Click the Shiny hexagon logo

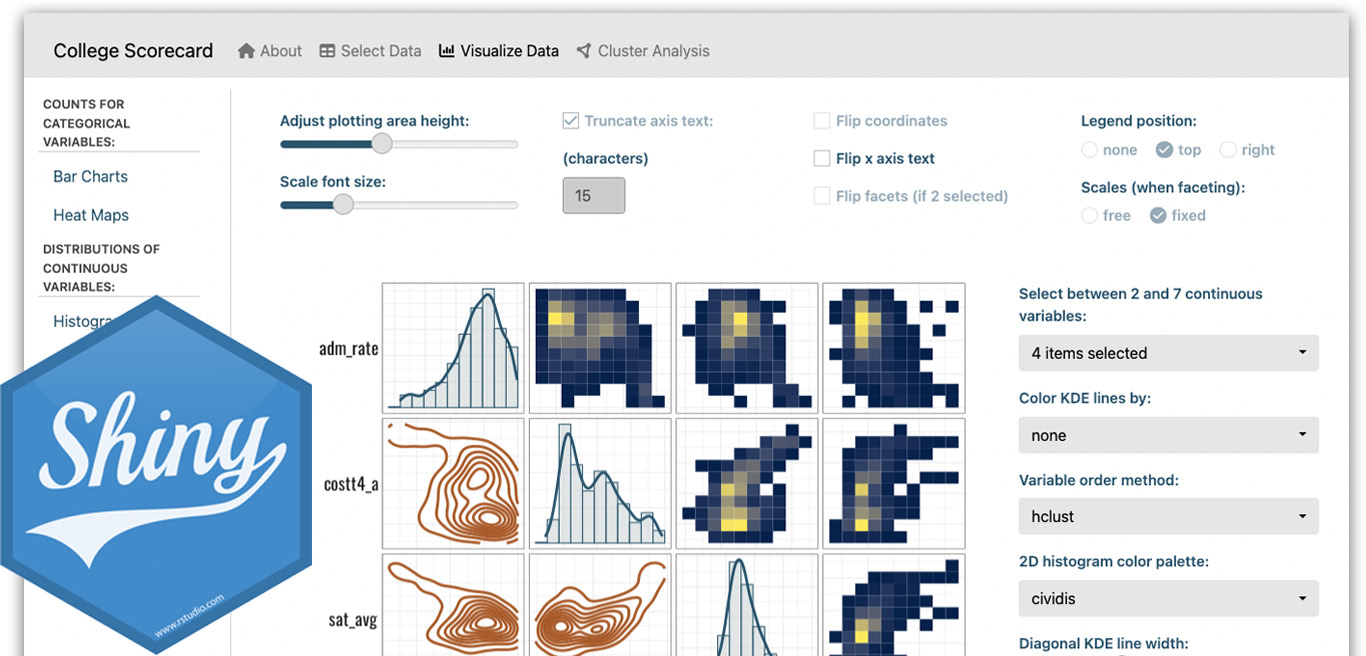pos(155,475)
